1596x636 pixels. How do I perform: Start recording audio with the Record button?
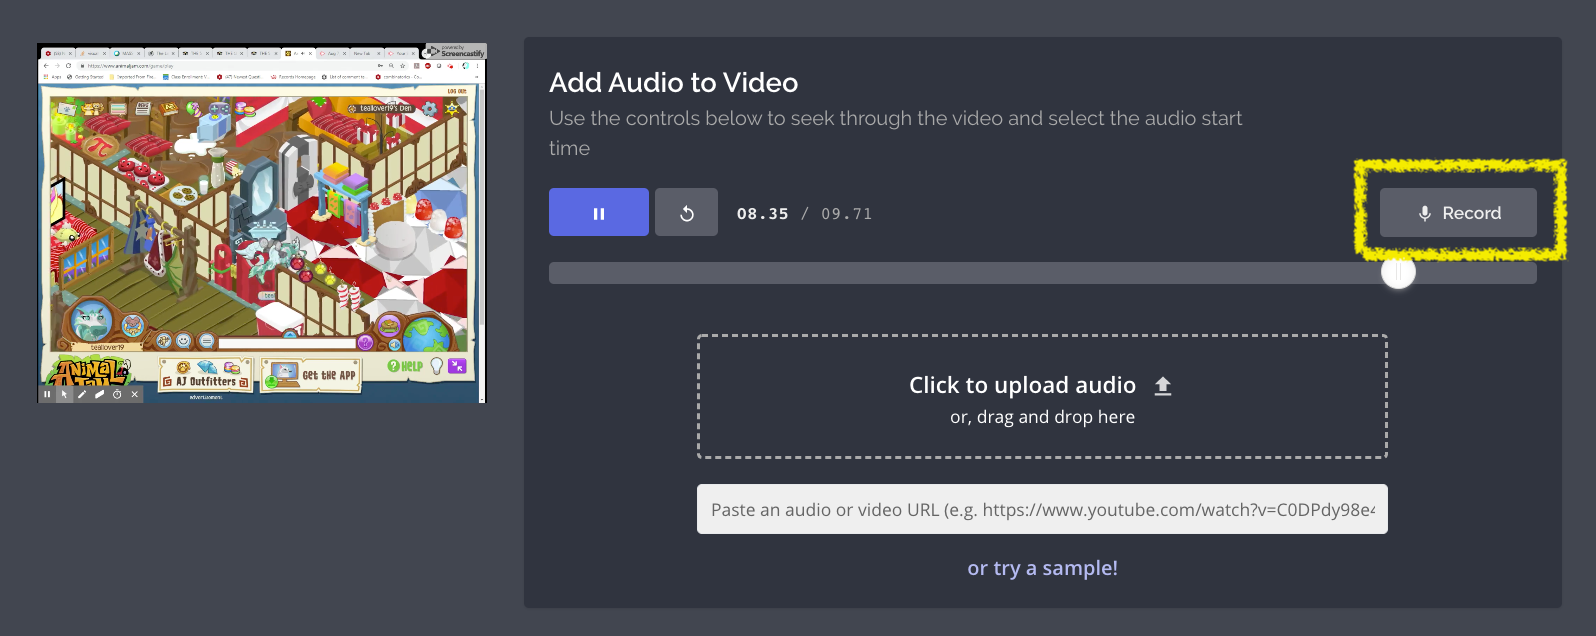[x=1458, y=213]
